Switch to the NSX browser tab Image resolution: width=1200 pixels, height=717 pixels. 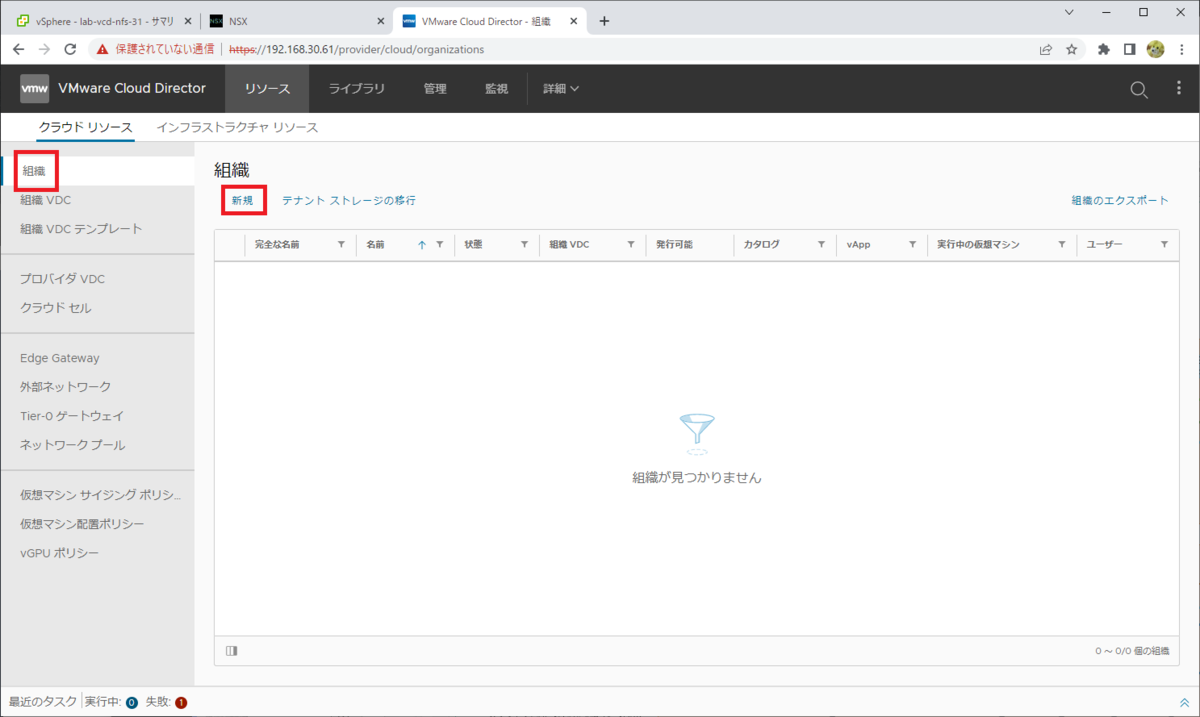click(297, 21)
